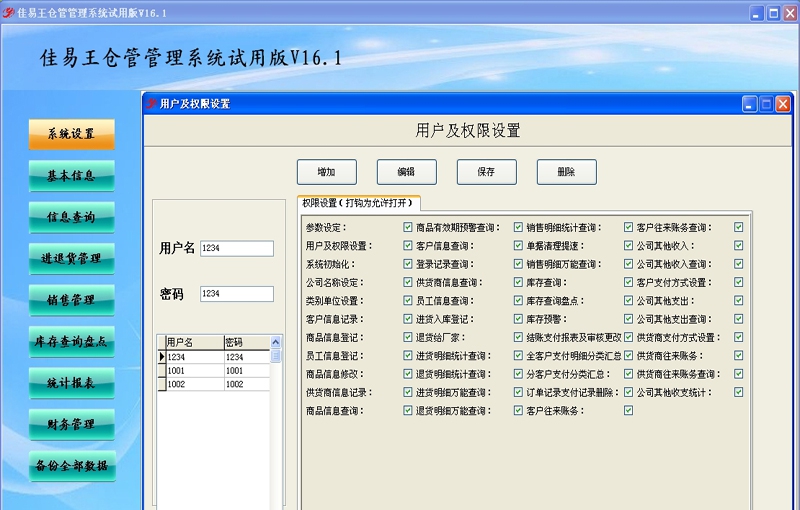Viewport: 800px width, 510px height.
Task: Toggle the 员工信息登记 checkbox
Action: [x=408, y=355]
